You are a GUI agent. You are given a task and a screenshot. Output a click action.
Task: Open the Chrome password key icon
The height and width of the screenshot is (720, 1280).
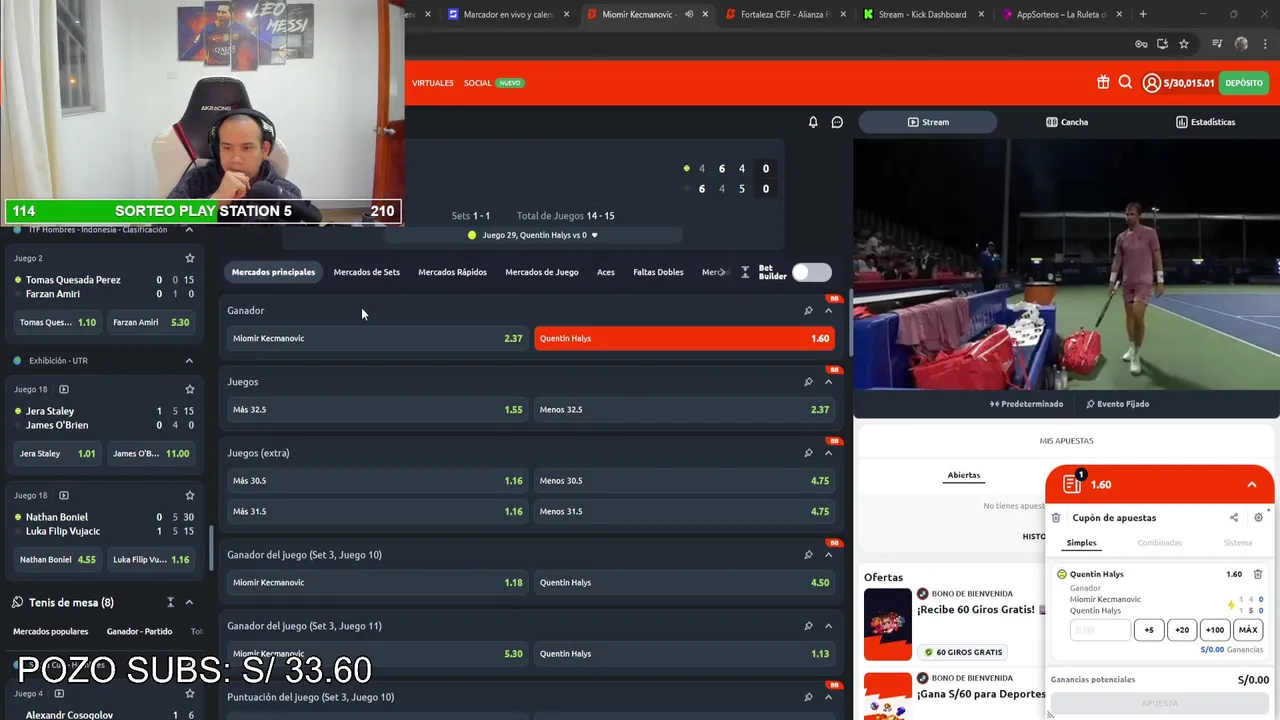[1141, 44]
